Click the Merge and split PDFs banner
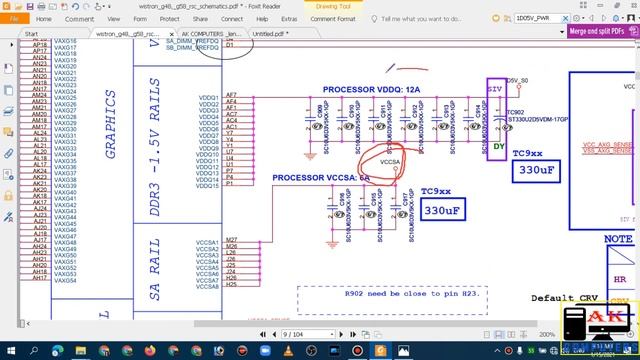The height and width of the screenshot is (360, 640). click(603, 31)
